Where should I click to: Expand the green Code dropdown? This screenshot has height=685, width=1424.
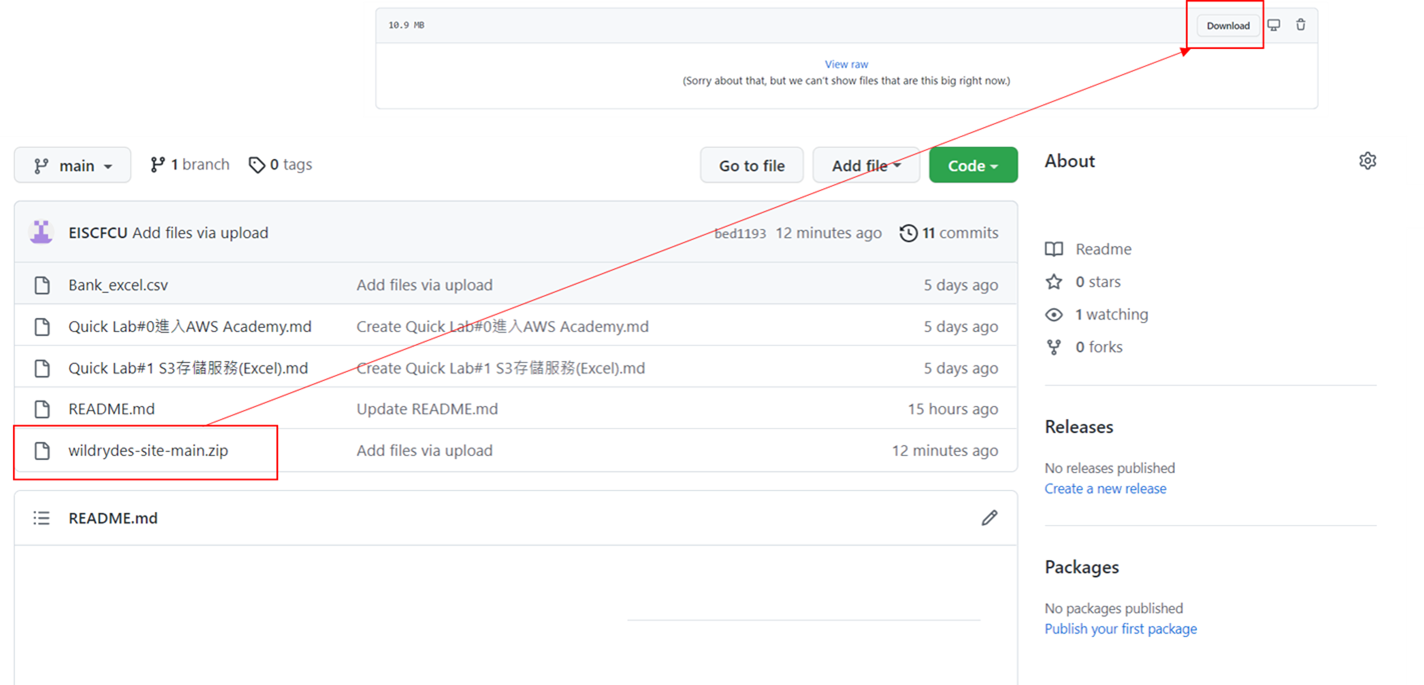(x=973, y=166)
